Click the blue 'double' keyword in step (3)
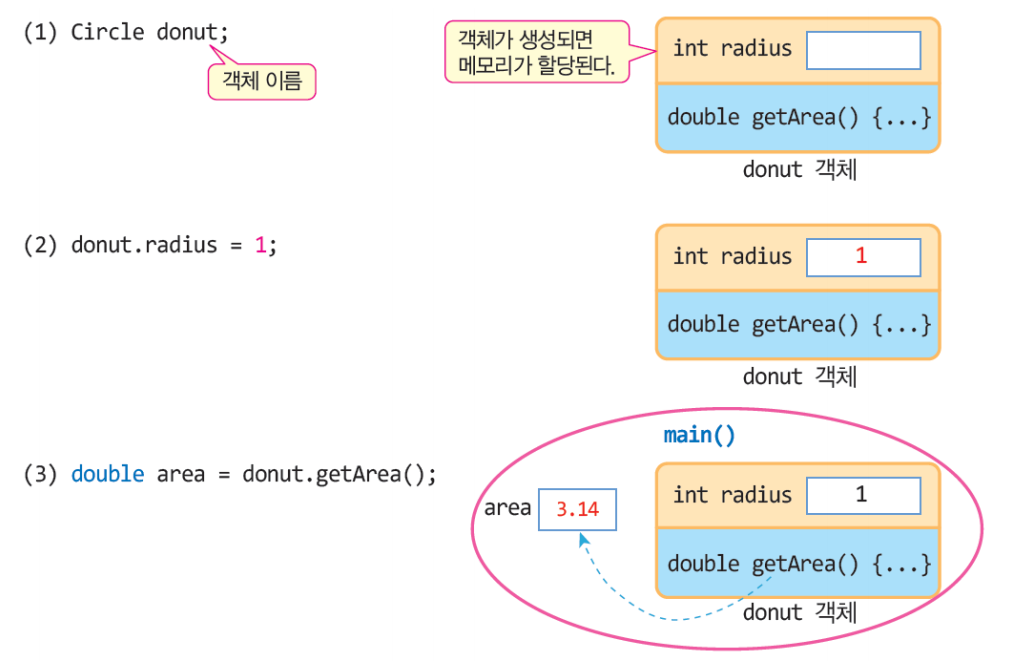Screen dimensions: 1019x671 click(107, 474)
